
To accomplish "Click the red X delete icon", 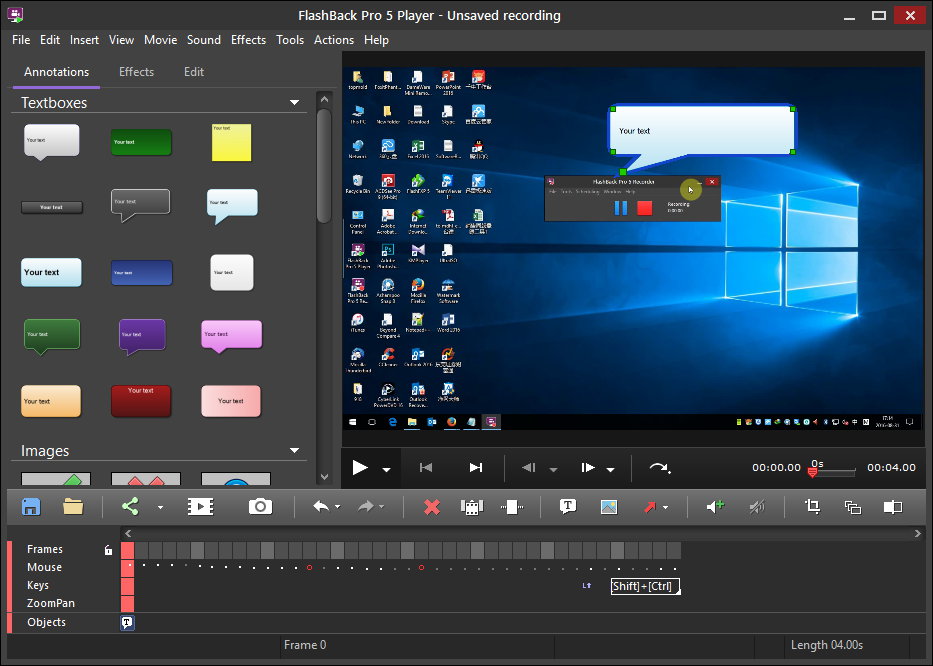I will (432, 507).
